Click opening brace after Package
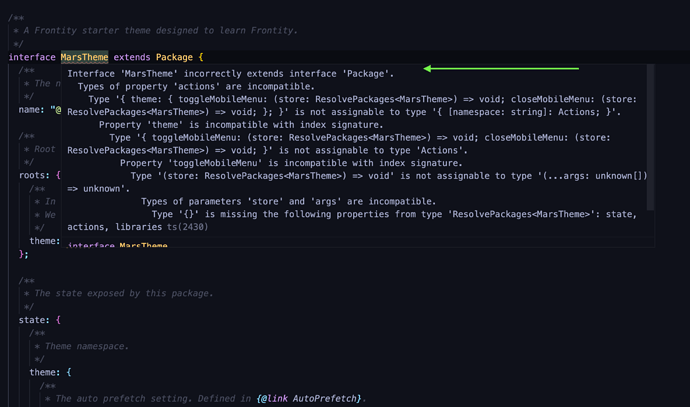 [x=201, y=57]
